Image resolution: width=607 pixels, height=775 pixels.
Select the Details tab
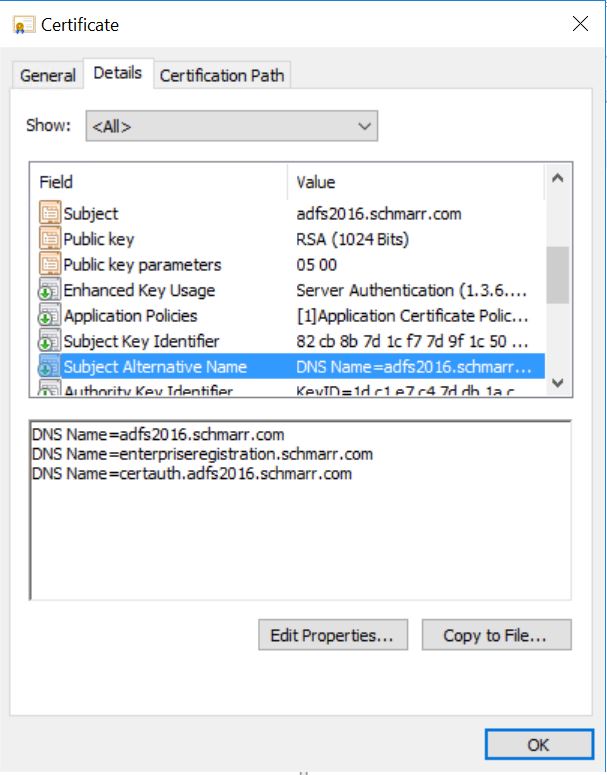[118, 73]
